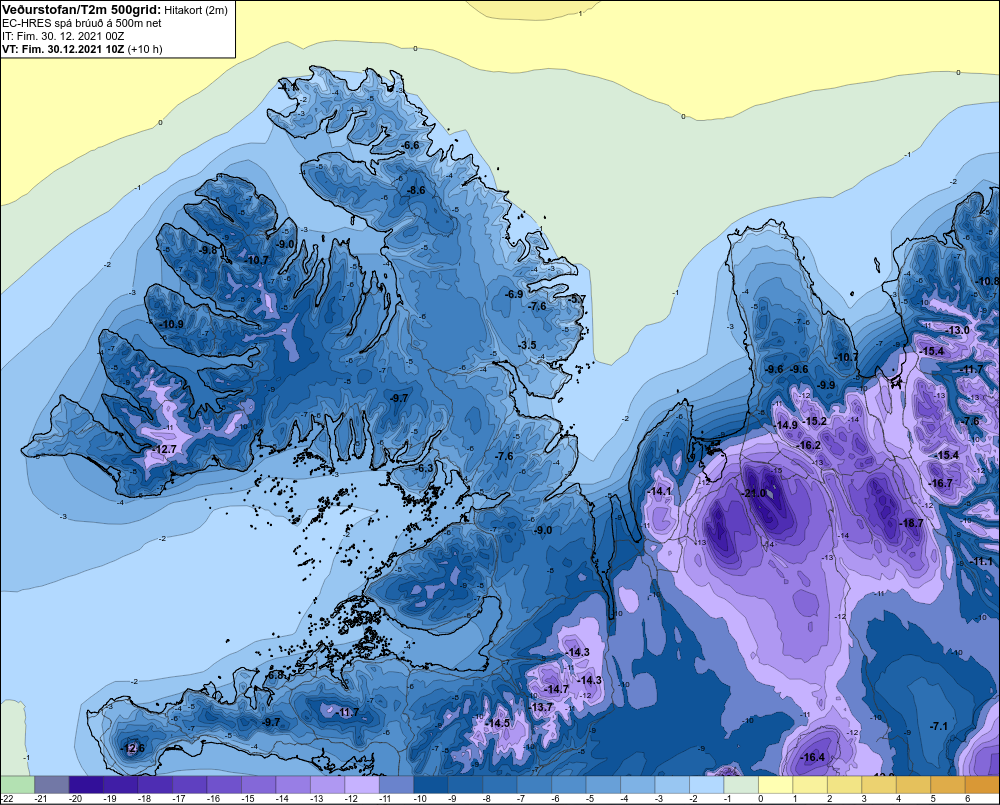Click the 'IT: Fim. 30. 12. 2021 00Z' line
Viewport: 1000px width, 805px height.
click(63, 36)
